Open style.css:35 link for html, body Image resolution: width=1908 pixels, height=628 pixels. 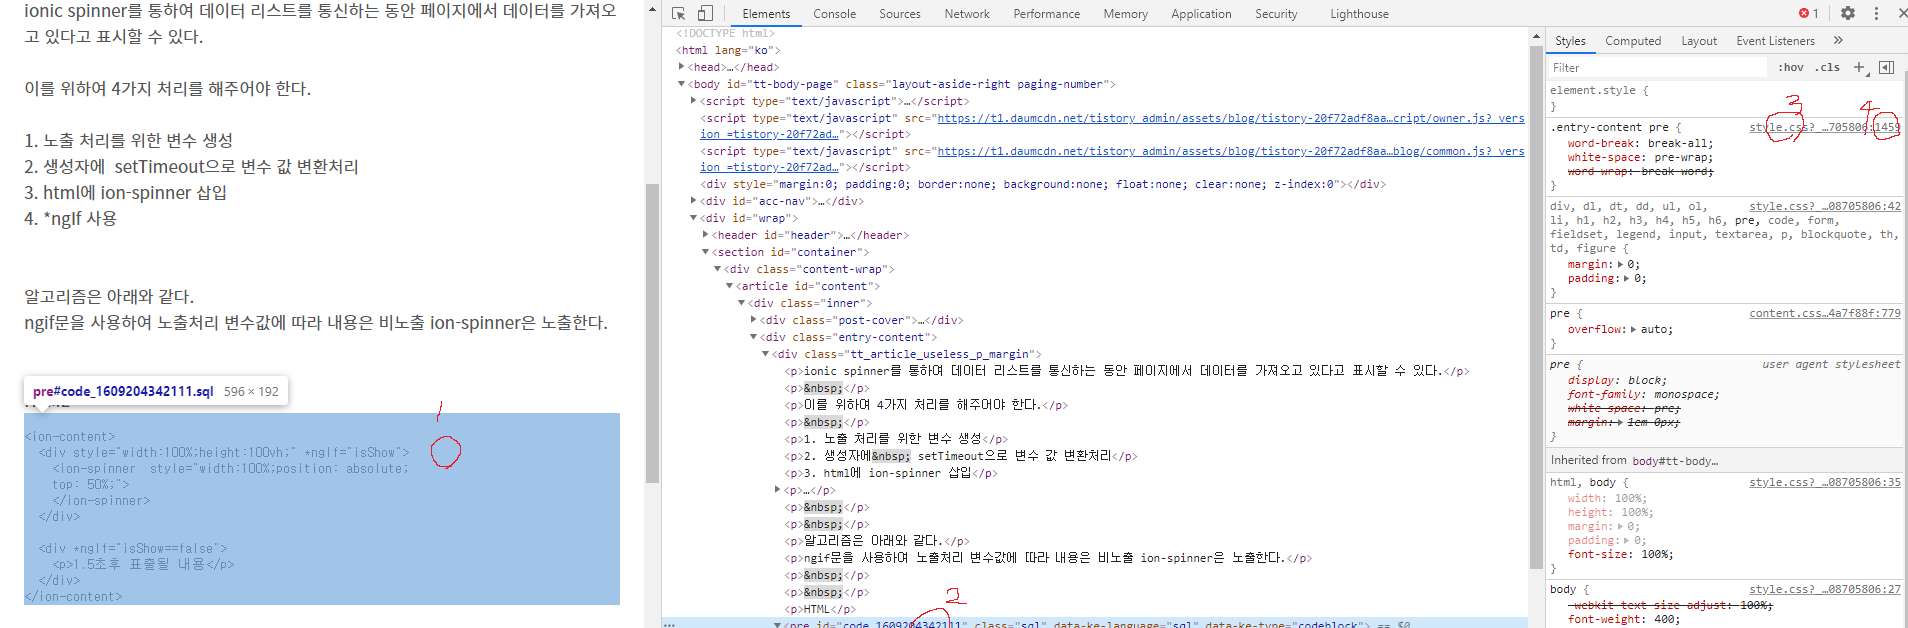coord(1825,482)
